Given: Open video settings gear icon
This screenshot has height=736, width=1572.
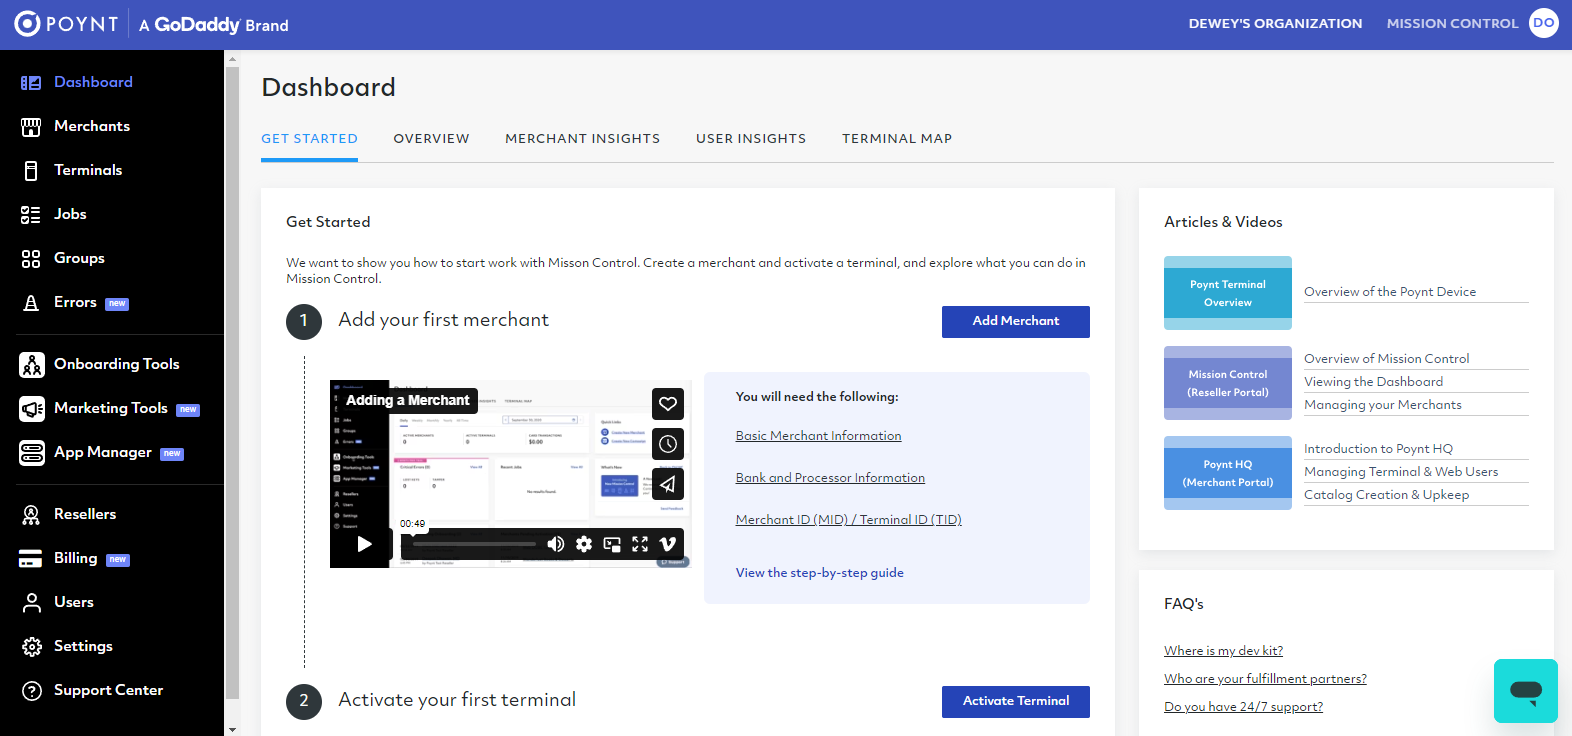Looking at the screenshot, I should tap(584, 544).
